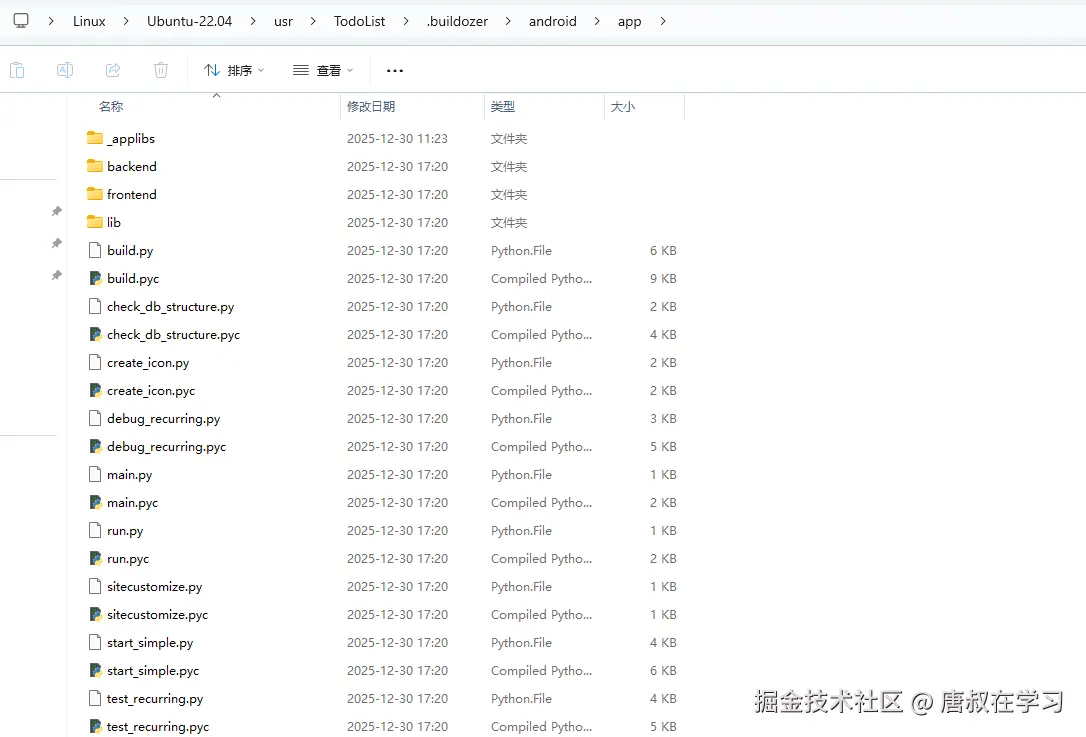Click the main.py file icon
The width and height of the screenshot is (1086, 737).
95,474
